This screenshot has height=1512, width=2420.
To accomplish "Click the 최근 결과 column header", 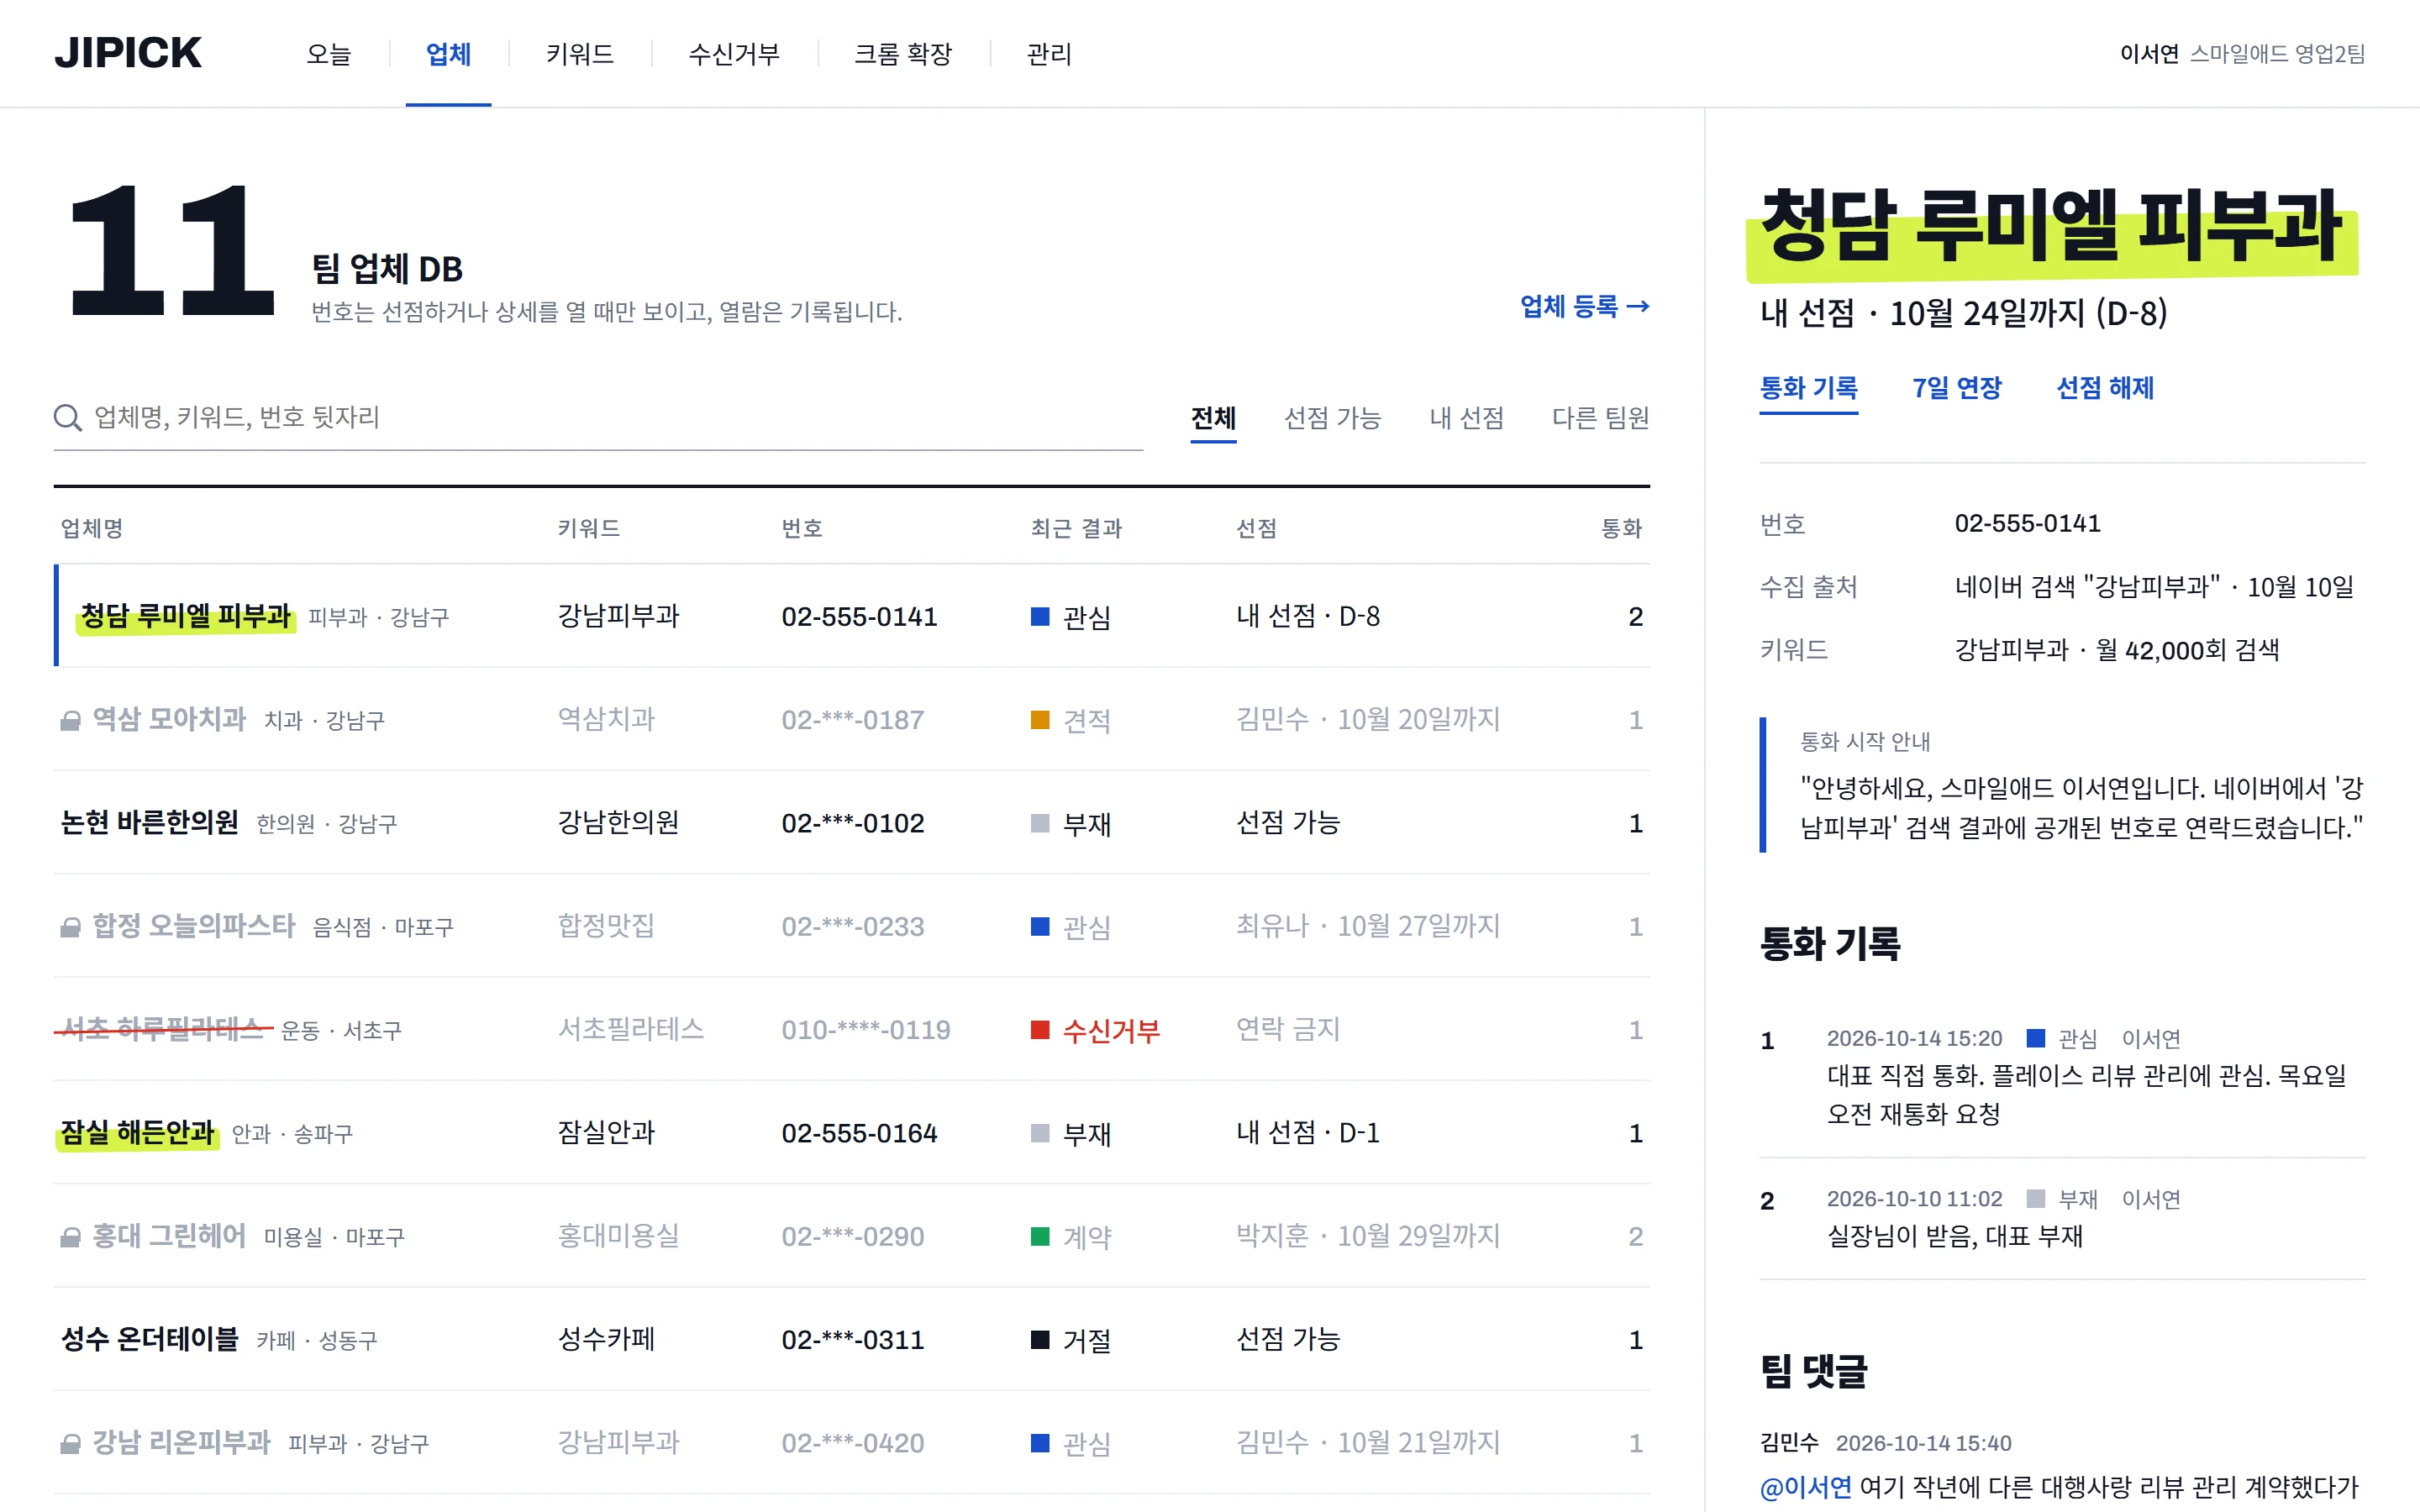I will tap(1076, 528).
